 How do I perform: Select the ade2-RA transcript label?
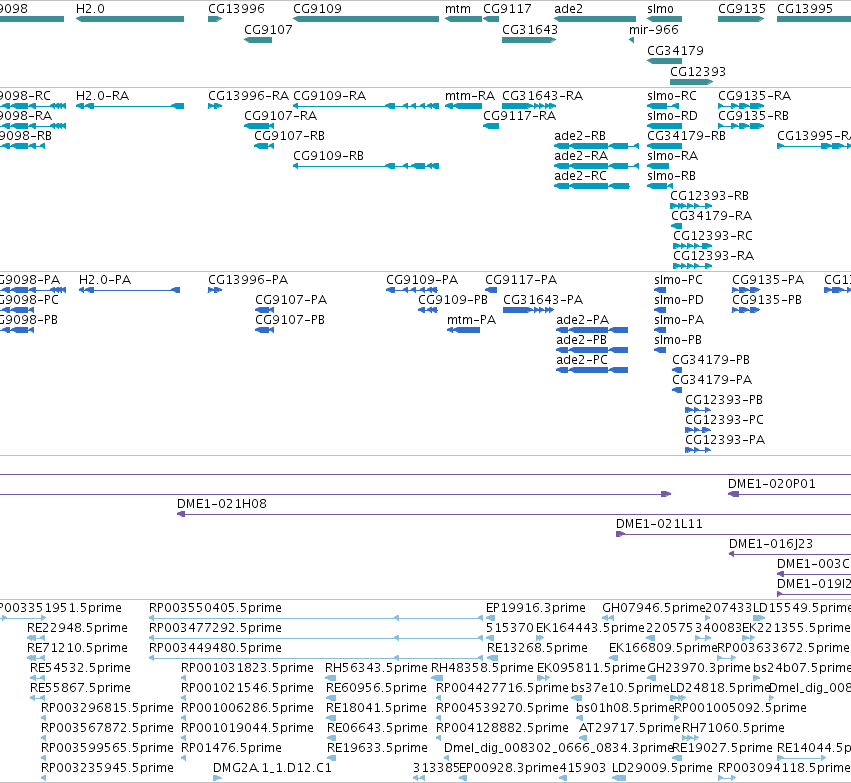[581, 156]
